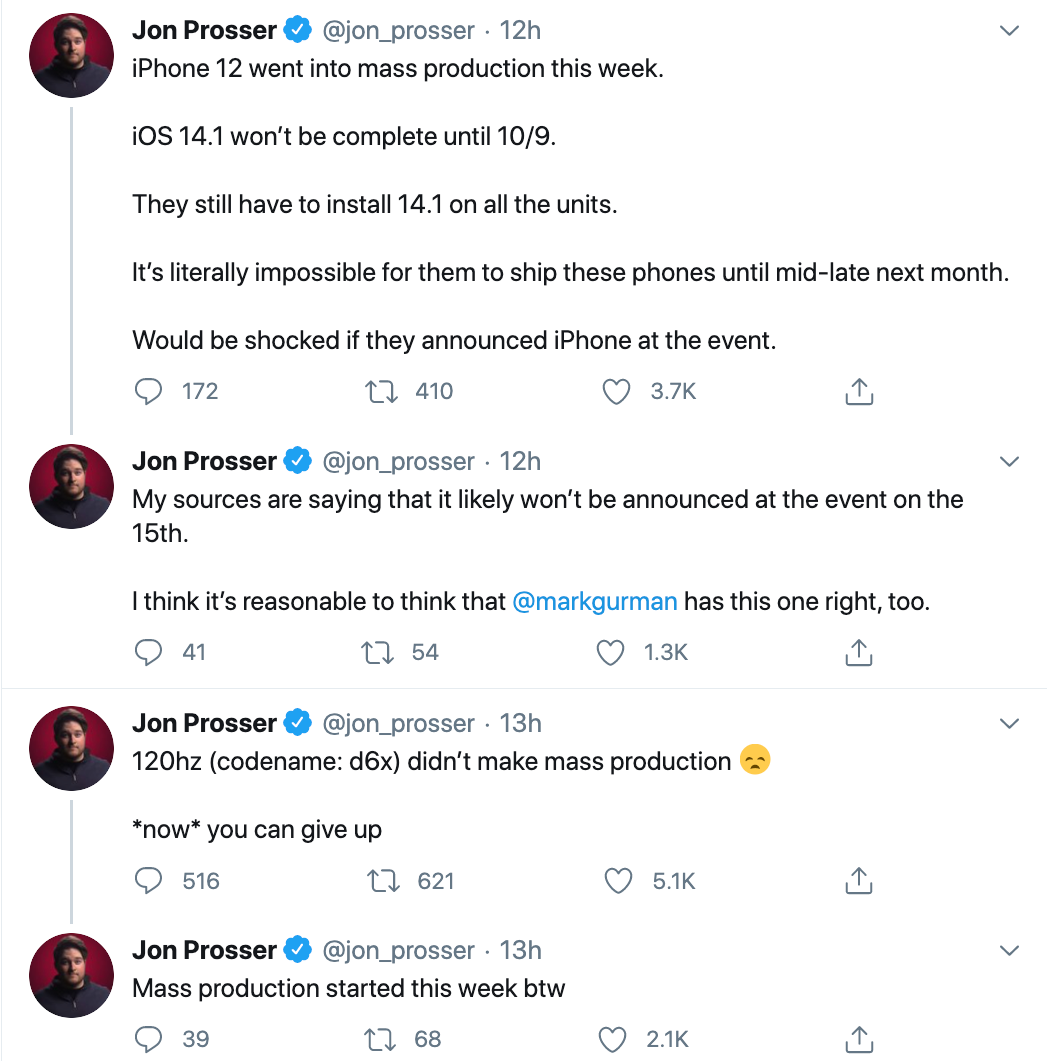Open the @jon_prosser handle on the last tweet
The height and width of the screenshot is (1061, 1047).
pos(397,950)
